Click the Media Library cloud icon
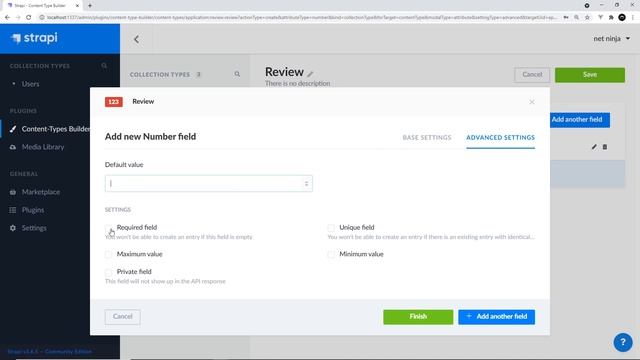This screenshot has height=360, width=640. [x=13, y=147]
